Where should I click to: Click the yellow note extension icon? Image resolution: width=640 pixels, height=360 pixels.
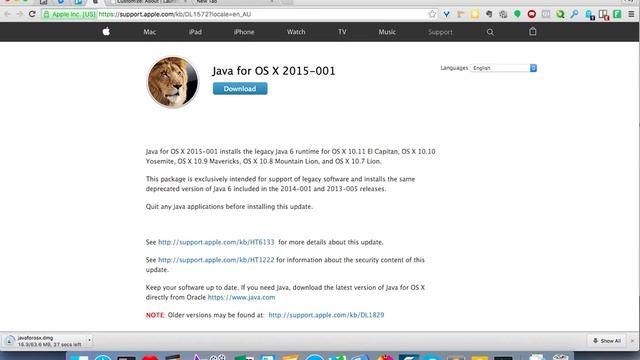475,14
